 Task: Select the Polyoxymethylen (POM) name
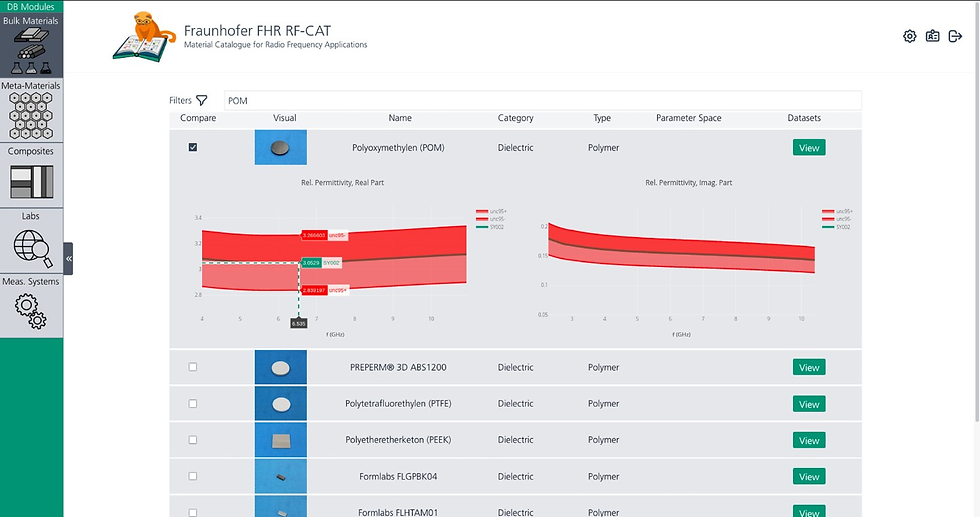click(398, 148)
